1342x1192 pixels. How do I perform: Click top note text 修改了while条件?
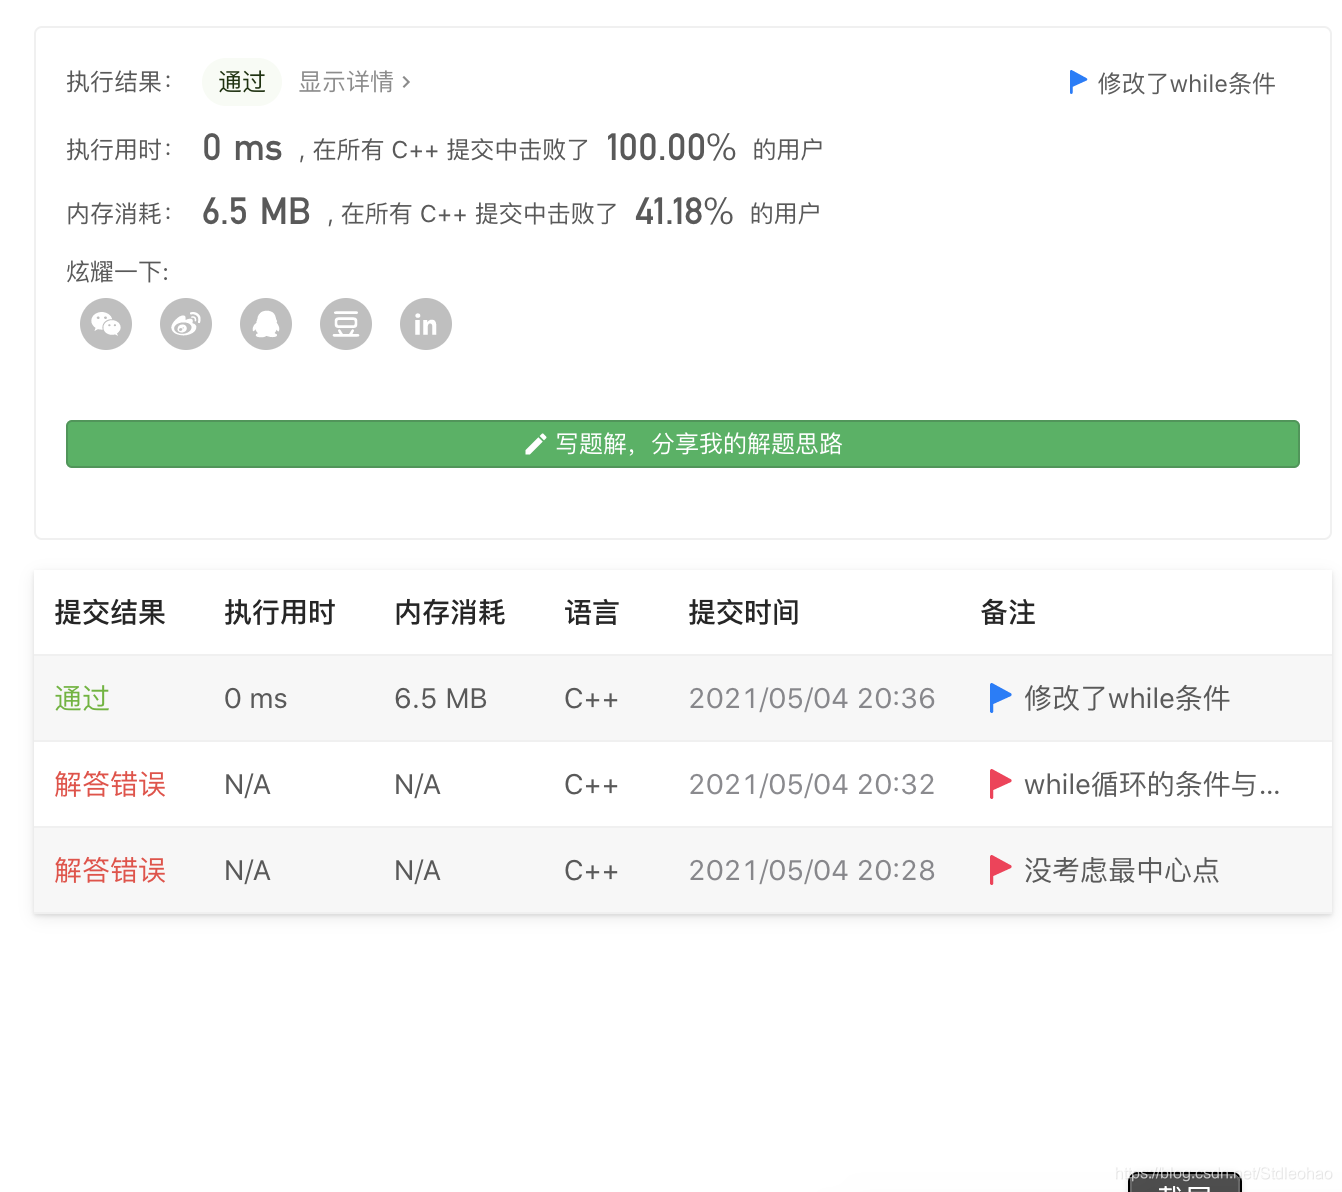1186,83
